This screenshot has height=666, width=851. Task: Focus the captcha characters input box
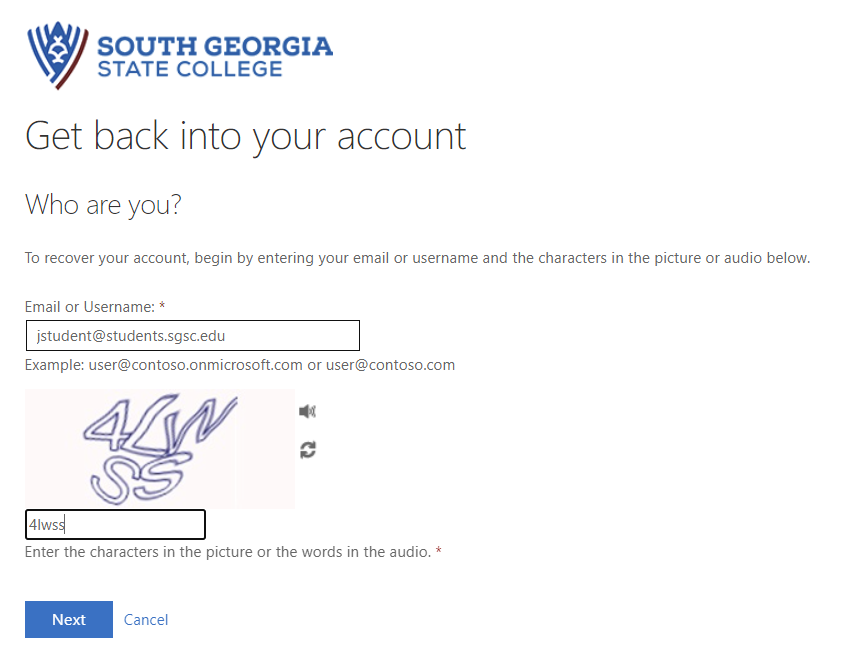[115, 525]
